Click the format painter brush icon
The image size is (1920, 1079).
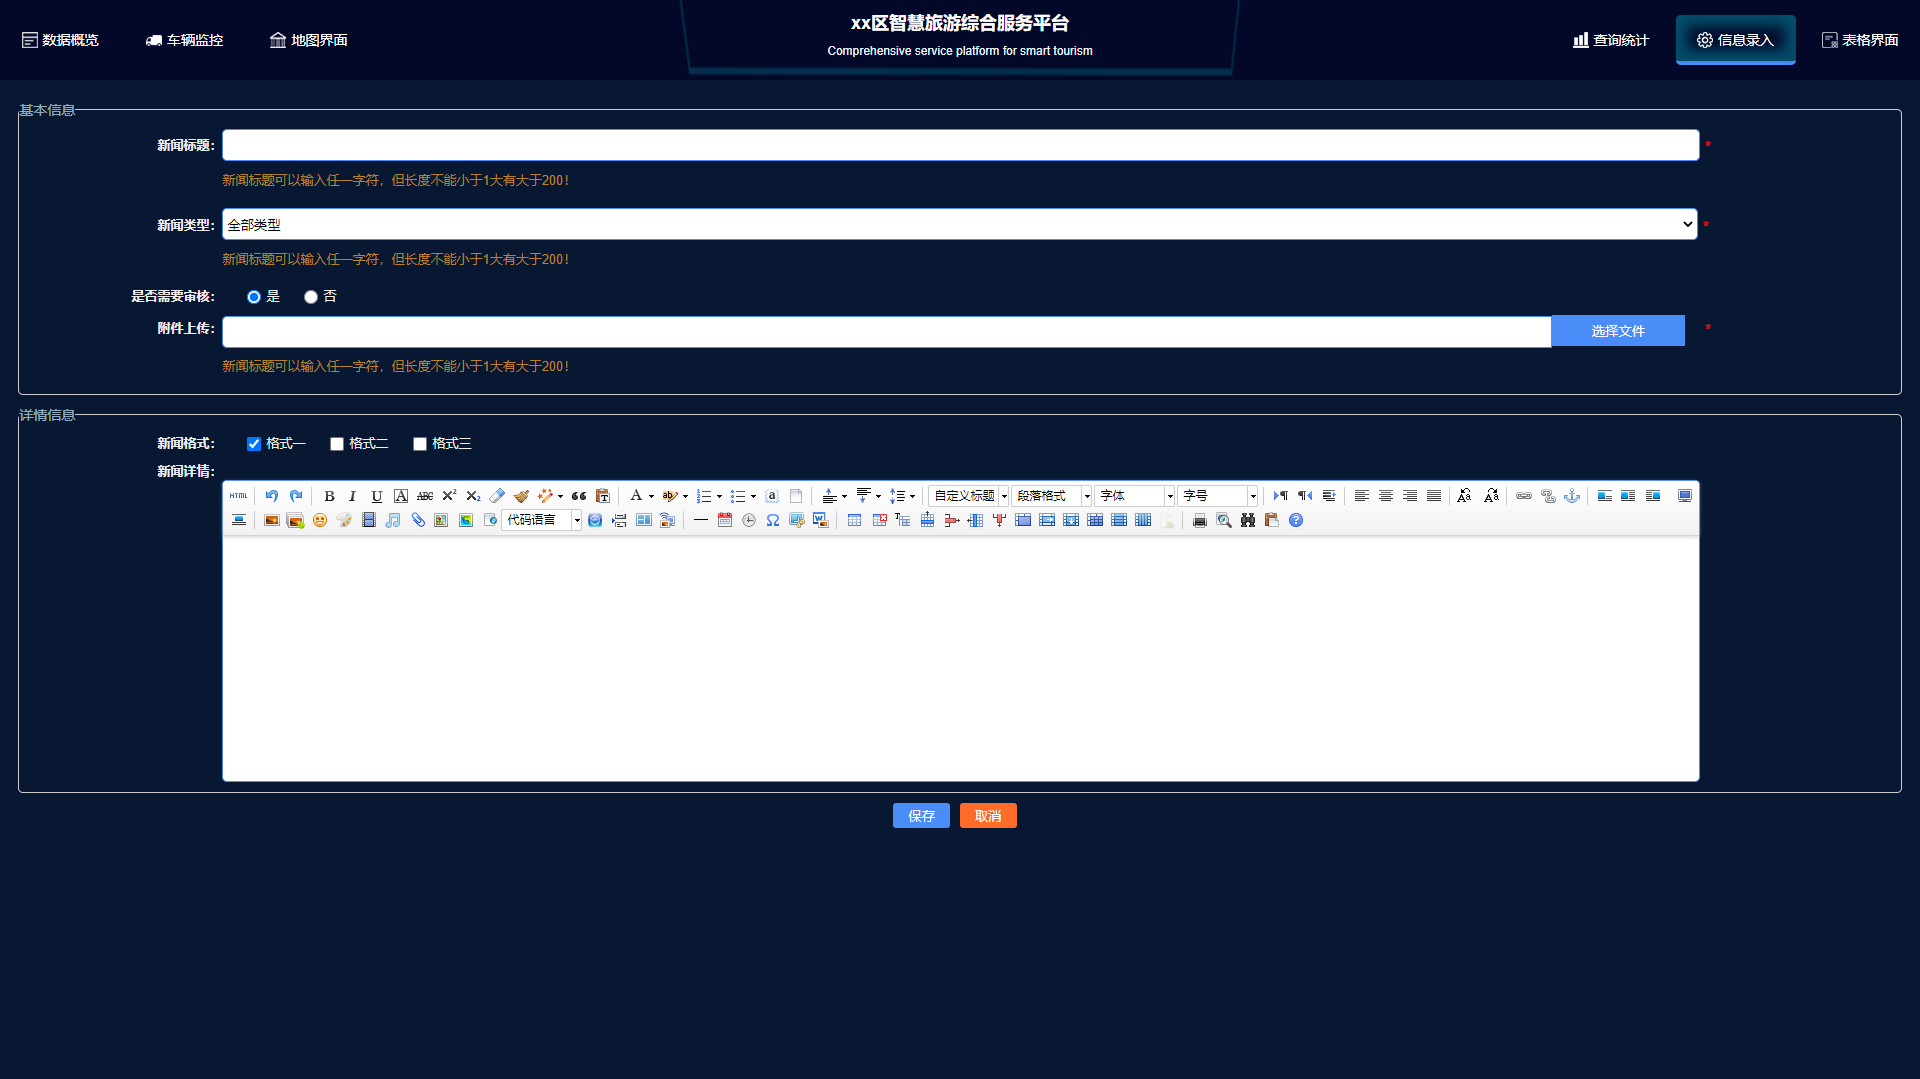point(521,496)
